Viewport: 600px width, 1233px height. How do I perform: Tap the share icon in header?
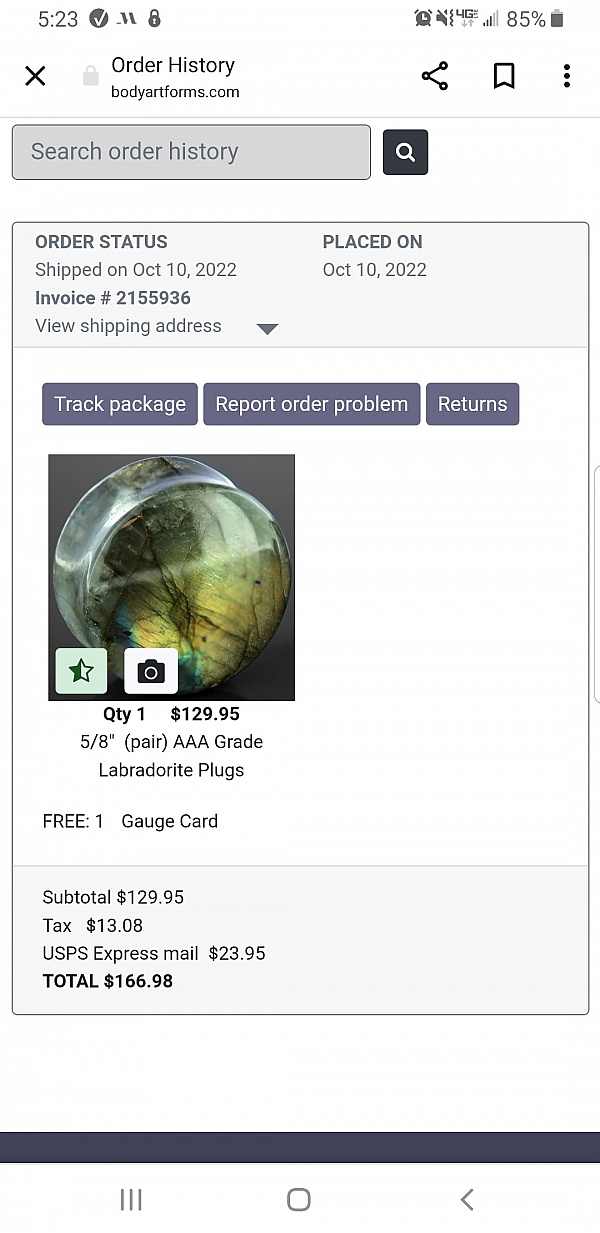435,76
